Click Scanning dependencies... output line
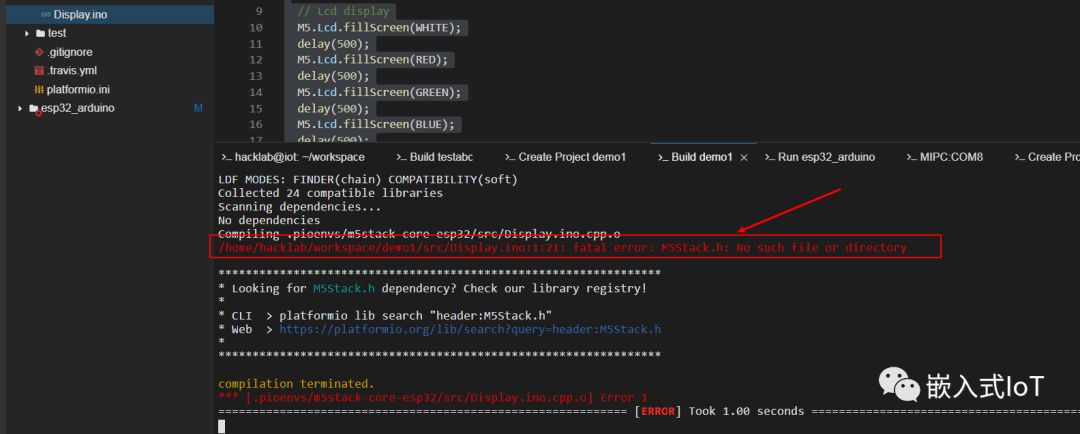1080x434 pixels. coord(300,207)
